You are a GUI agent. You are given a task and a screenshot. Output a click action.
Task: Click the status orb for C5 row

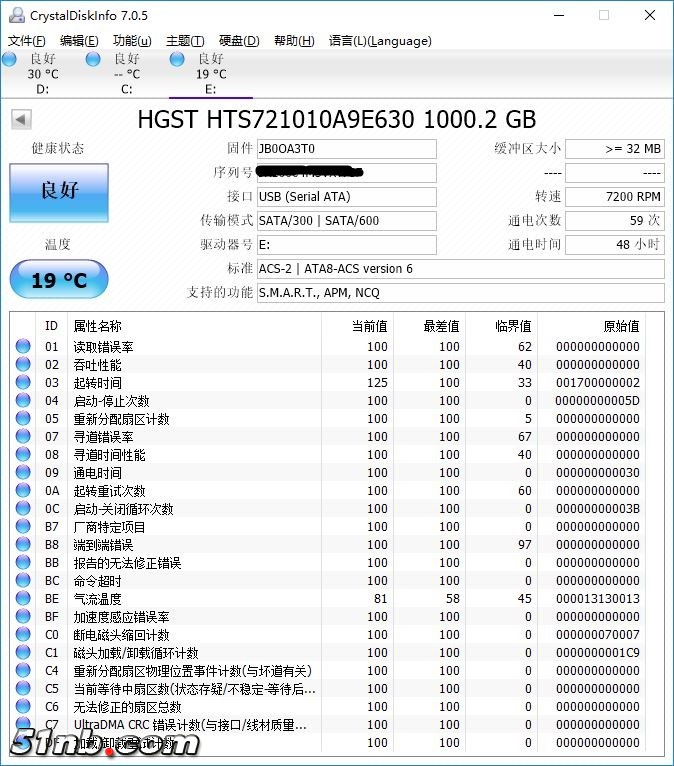[23, 688]
